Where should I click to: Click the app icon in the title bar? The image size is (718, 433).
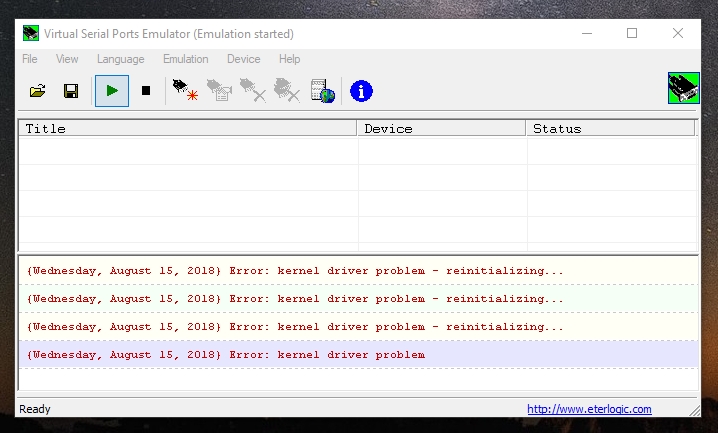[31, 33]
